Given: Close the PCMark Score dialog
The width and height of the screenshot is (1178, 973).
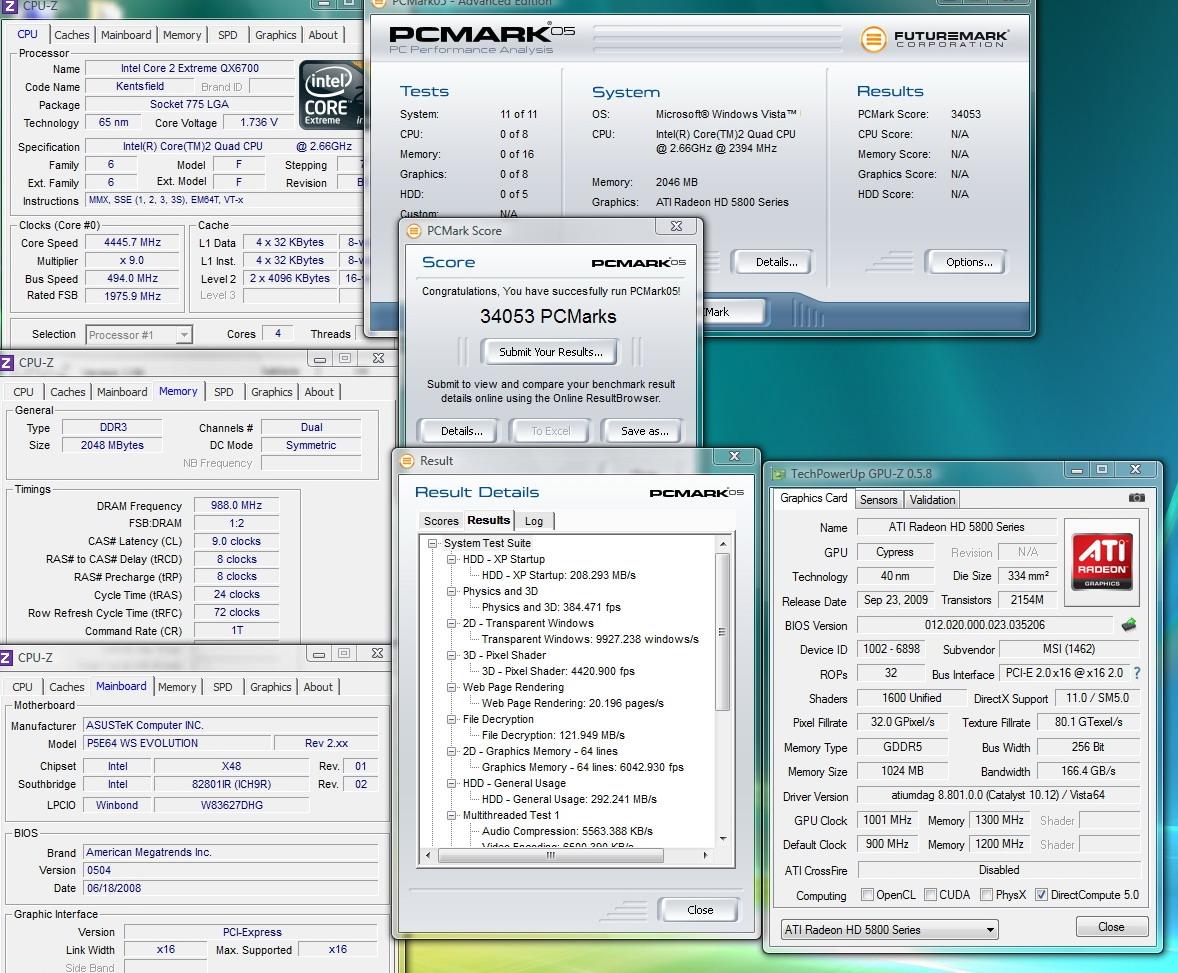Looking at the screenshot, I should coord(676,226).
